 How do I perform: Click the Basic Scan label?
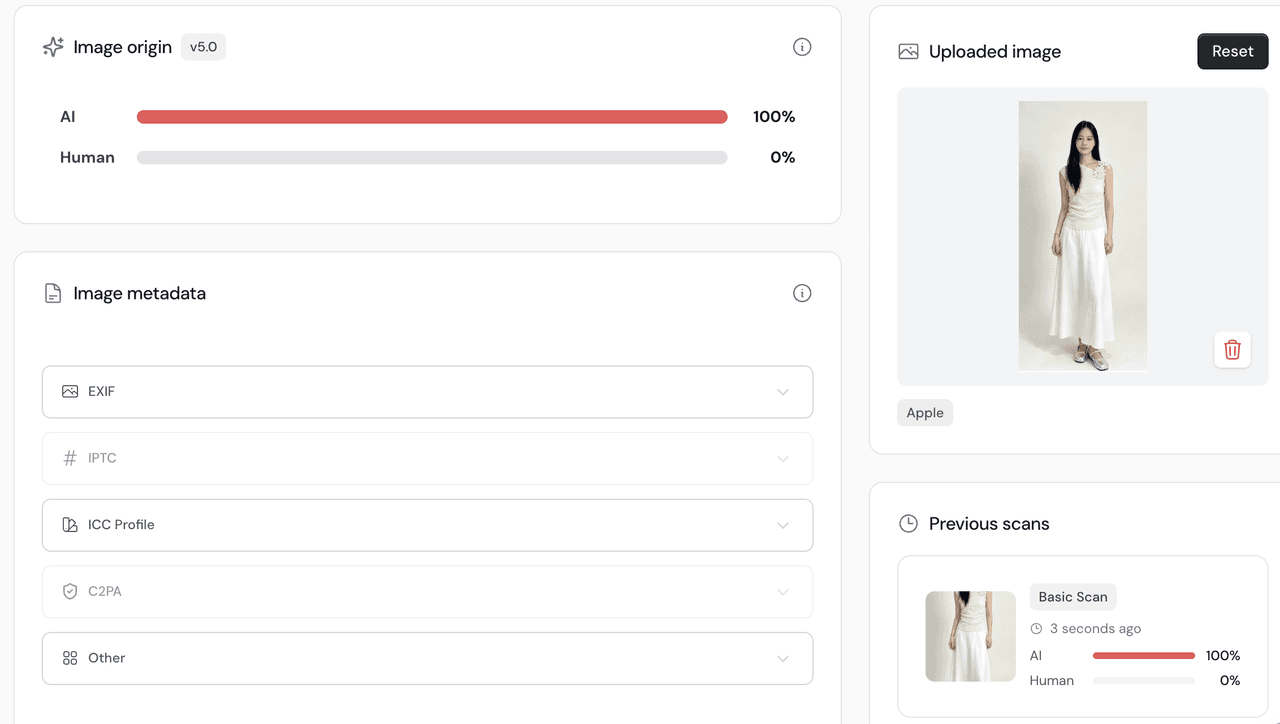click(x=1073, y=597)
